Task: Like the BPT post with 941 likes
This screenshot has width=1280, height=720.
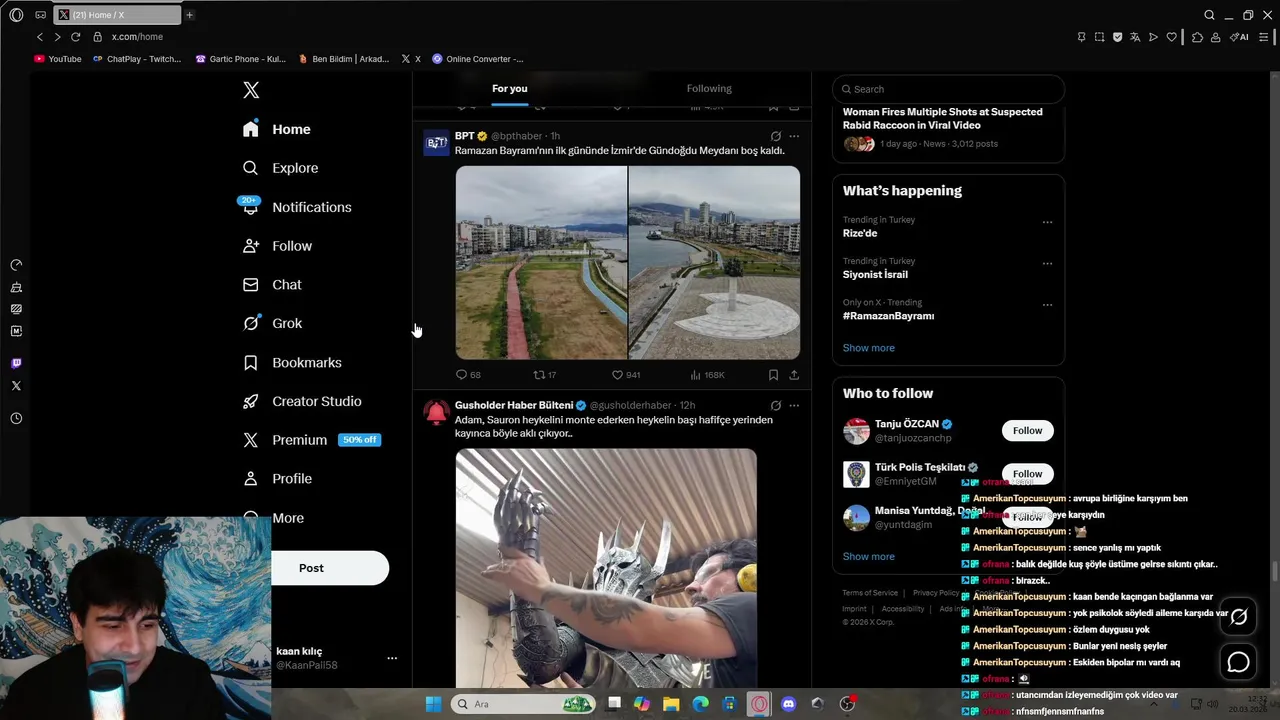Action: point(626,375)
